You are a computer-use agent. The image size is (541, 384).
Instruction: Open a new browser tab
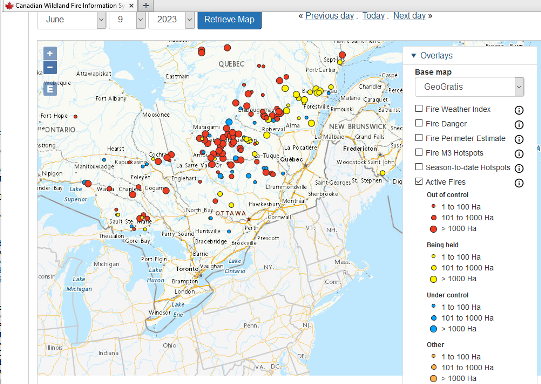pyautogui.click(x=146, y=6)
